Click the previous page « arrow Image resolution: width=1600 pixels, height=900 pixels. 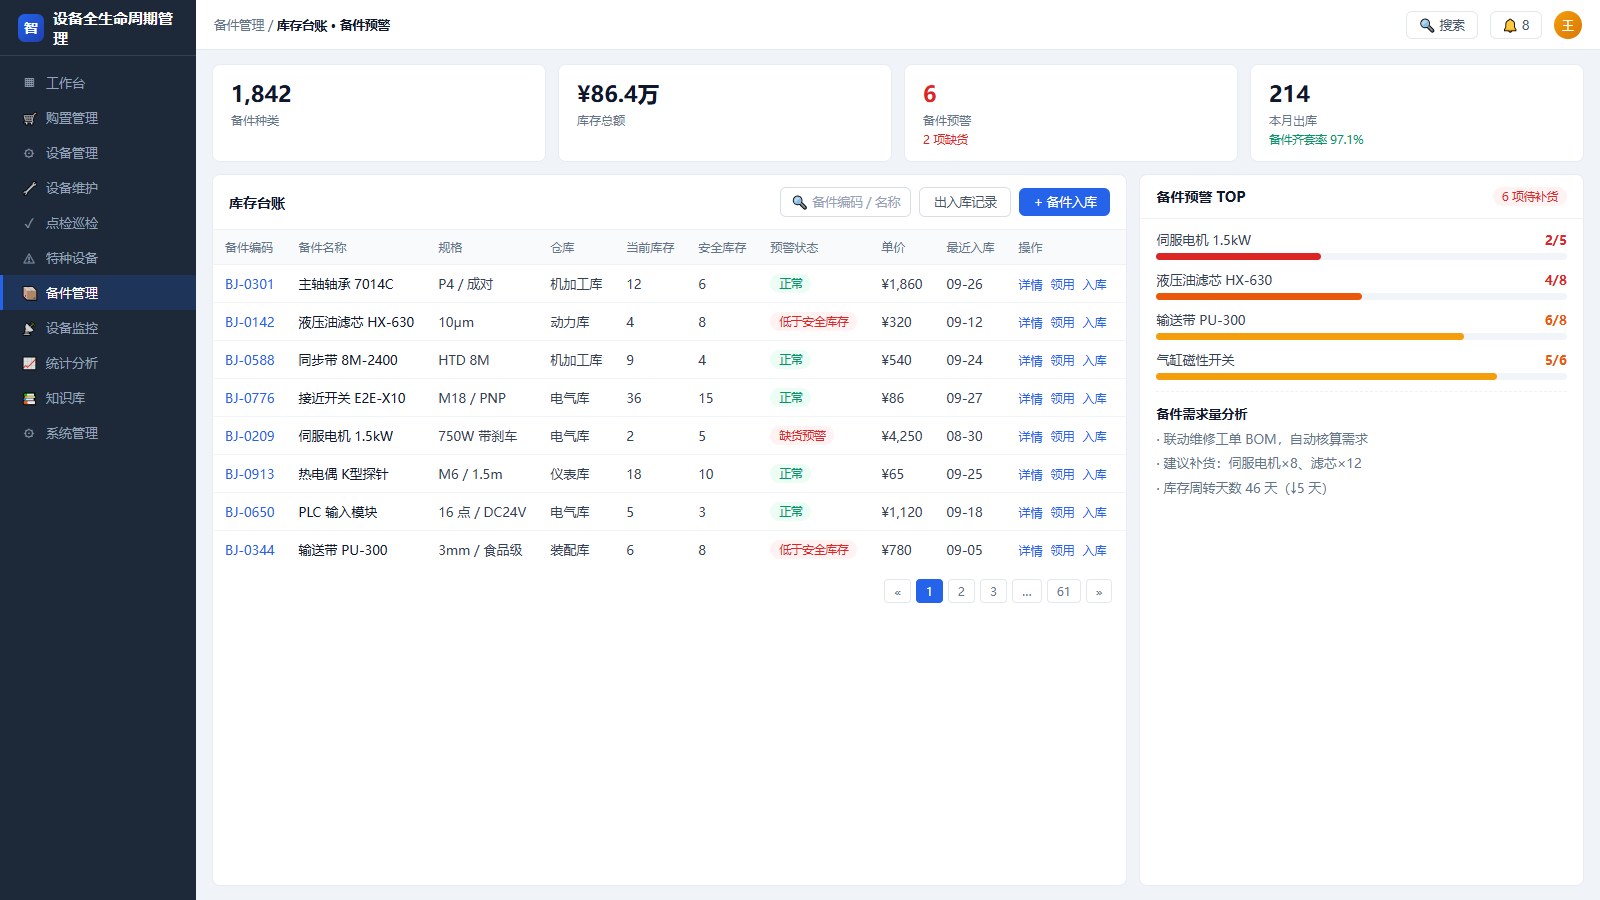coord(897,591)
